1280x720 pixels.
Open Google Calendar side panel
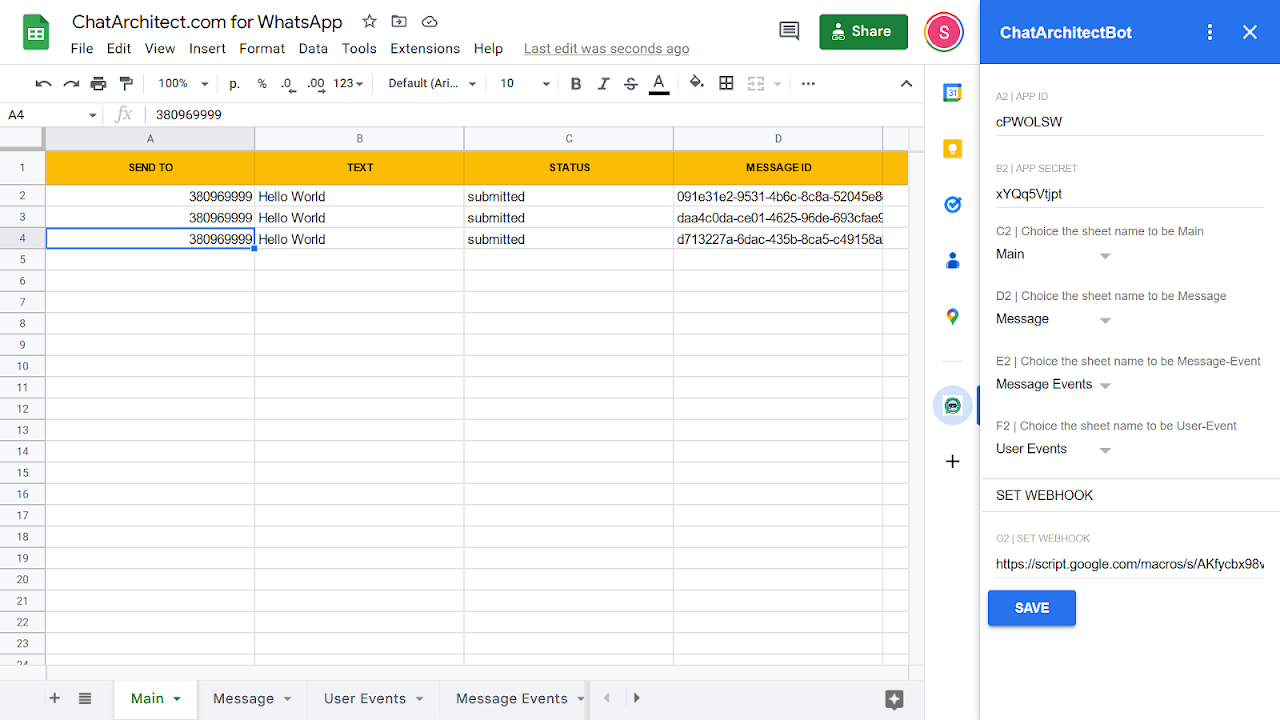click(953, 93)
